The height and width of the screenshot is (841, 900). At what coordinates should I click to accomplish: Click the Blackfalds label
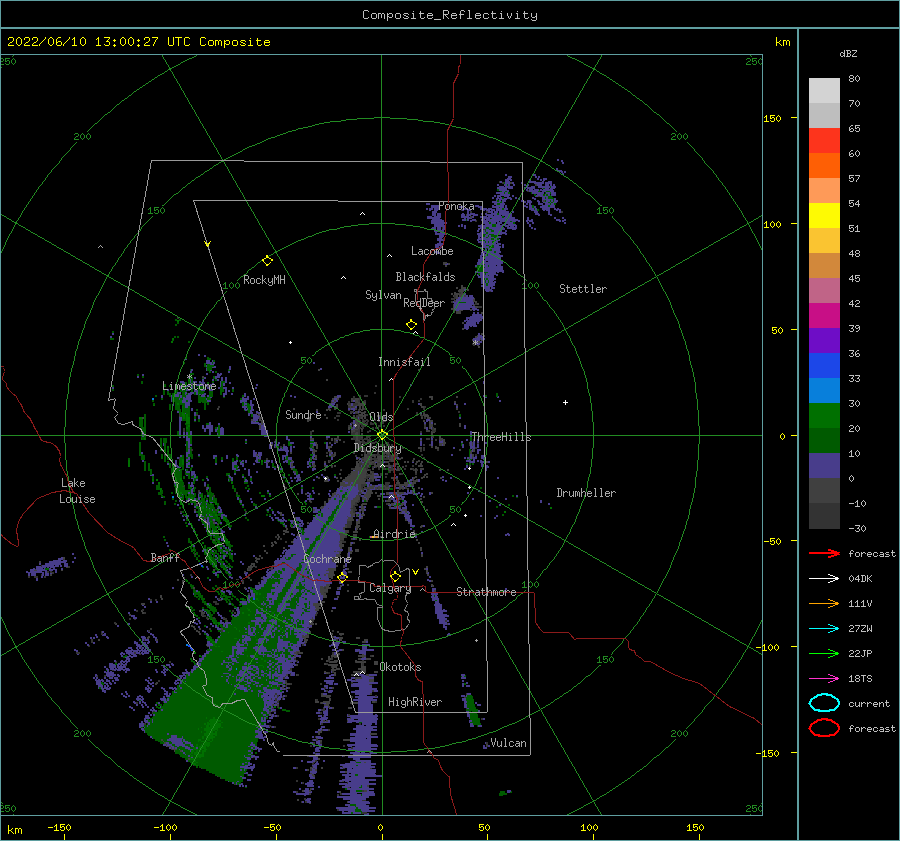pyautogui.click(x=425, y=277)
